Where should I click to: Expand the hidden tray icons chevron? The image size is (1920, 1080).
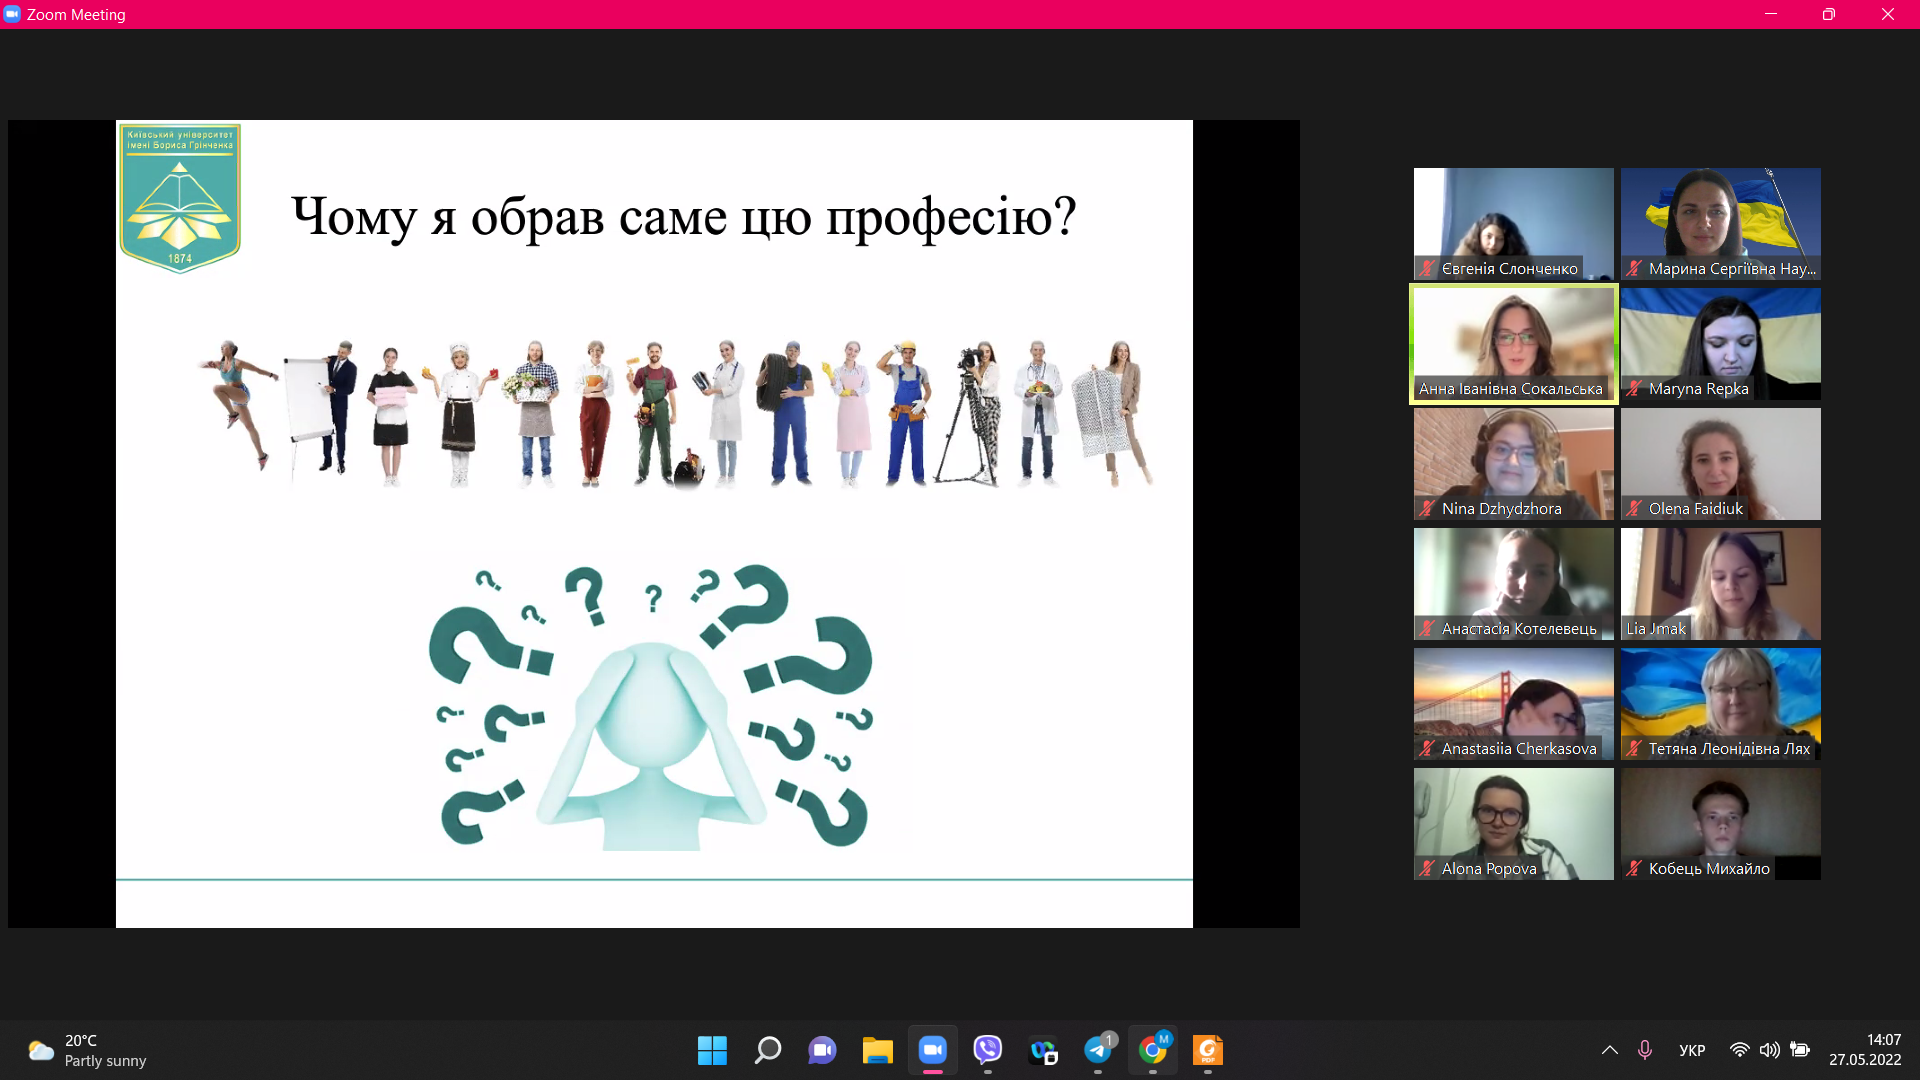(x=1609, y=1050)
